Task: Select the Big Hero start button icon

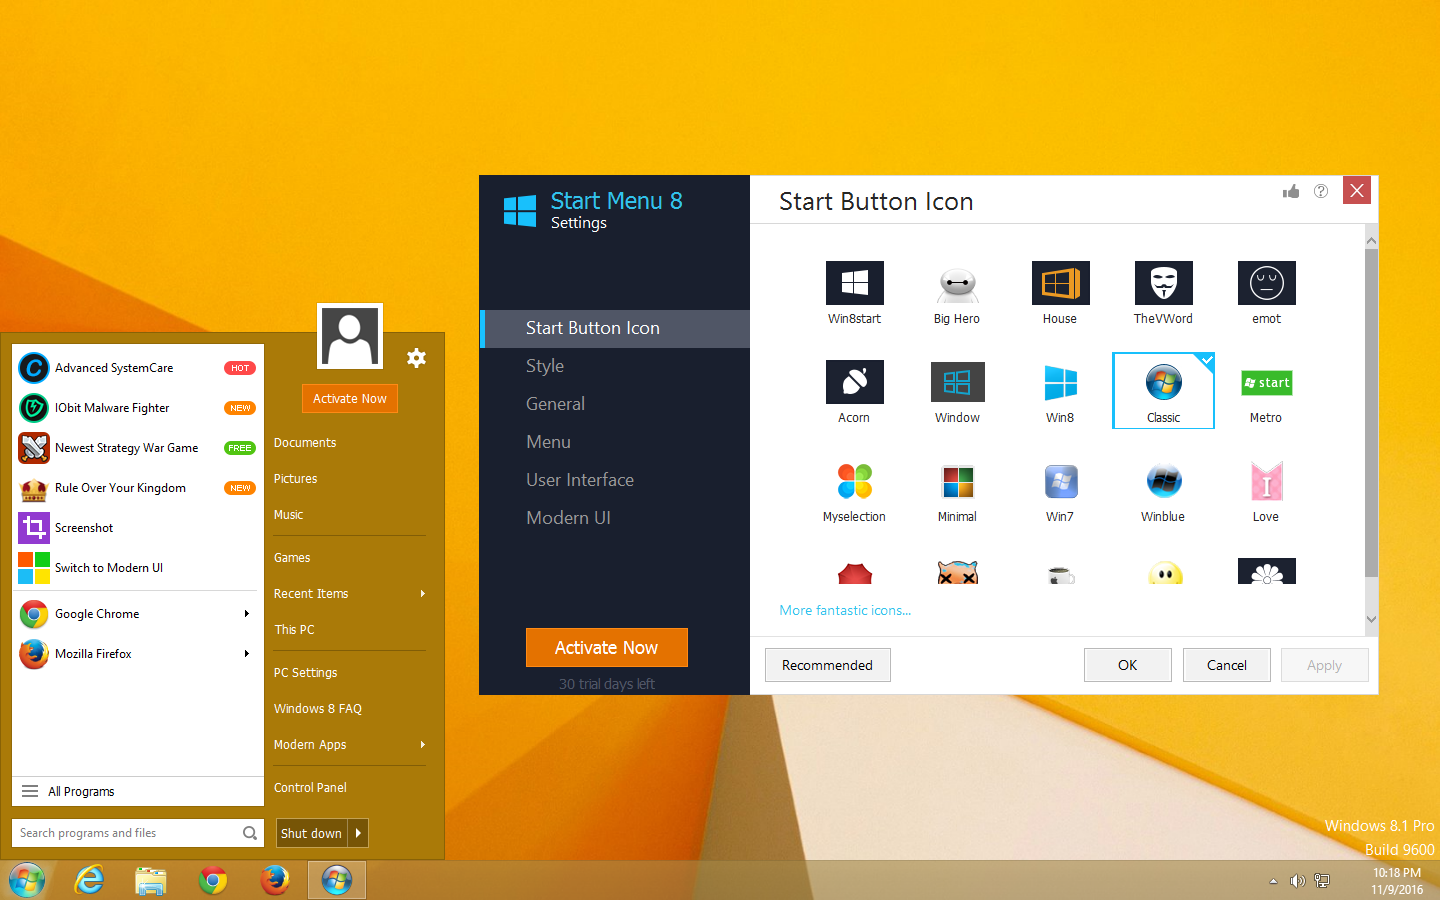Action: [956, 283]
